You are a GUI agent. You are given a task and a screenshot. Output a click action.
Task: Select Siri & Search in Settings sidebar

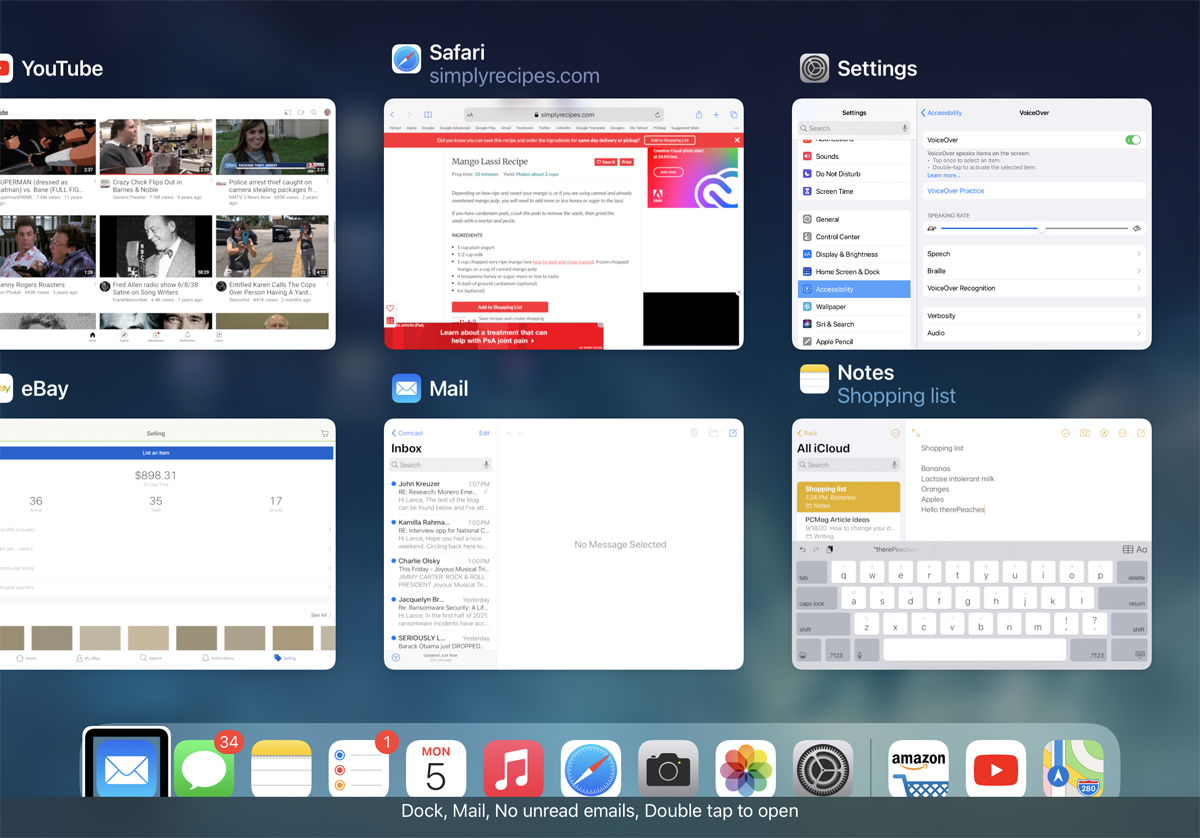[x=854, y=324]
